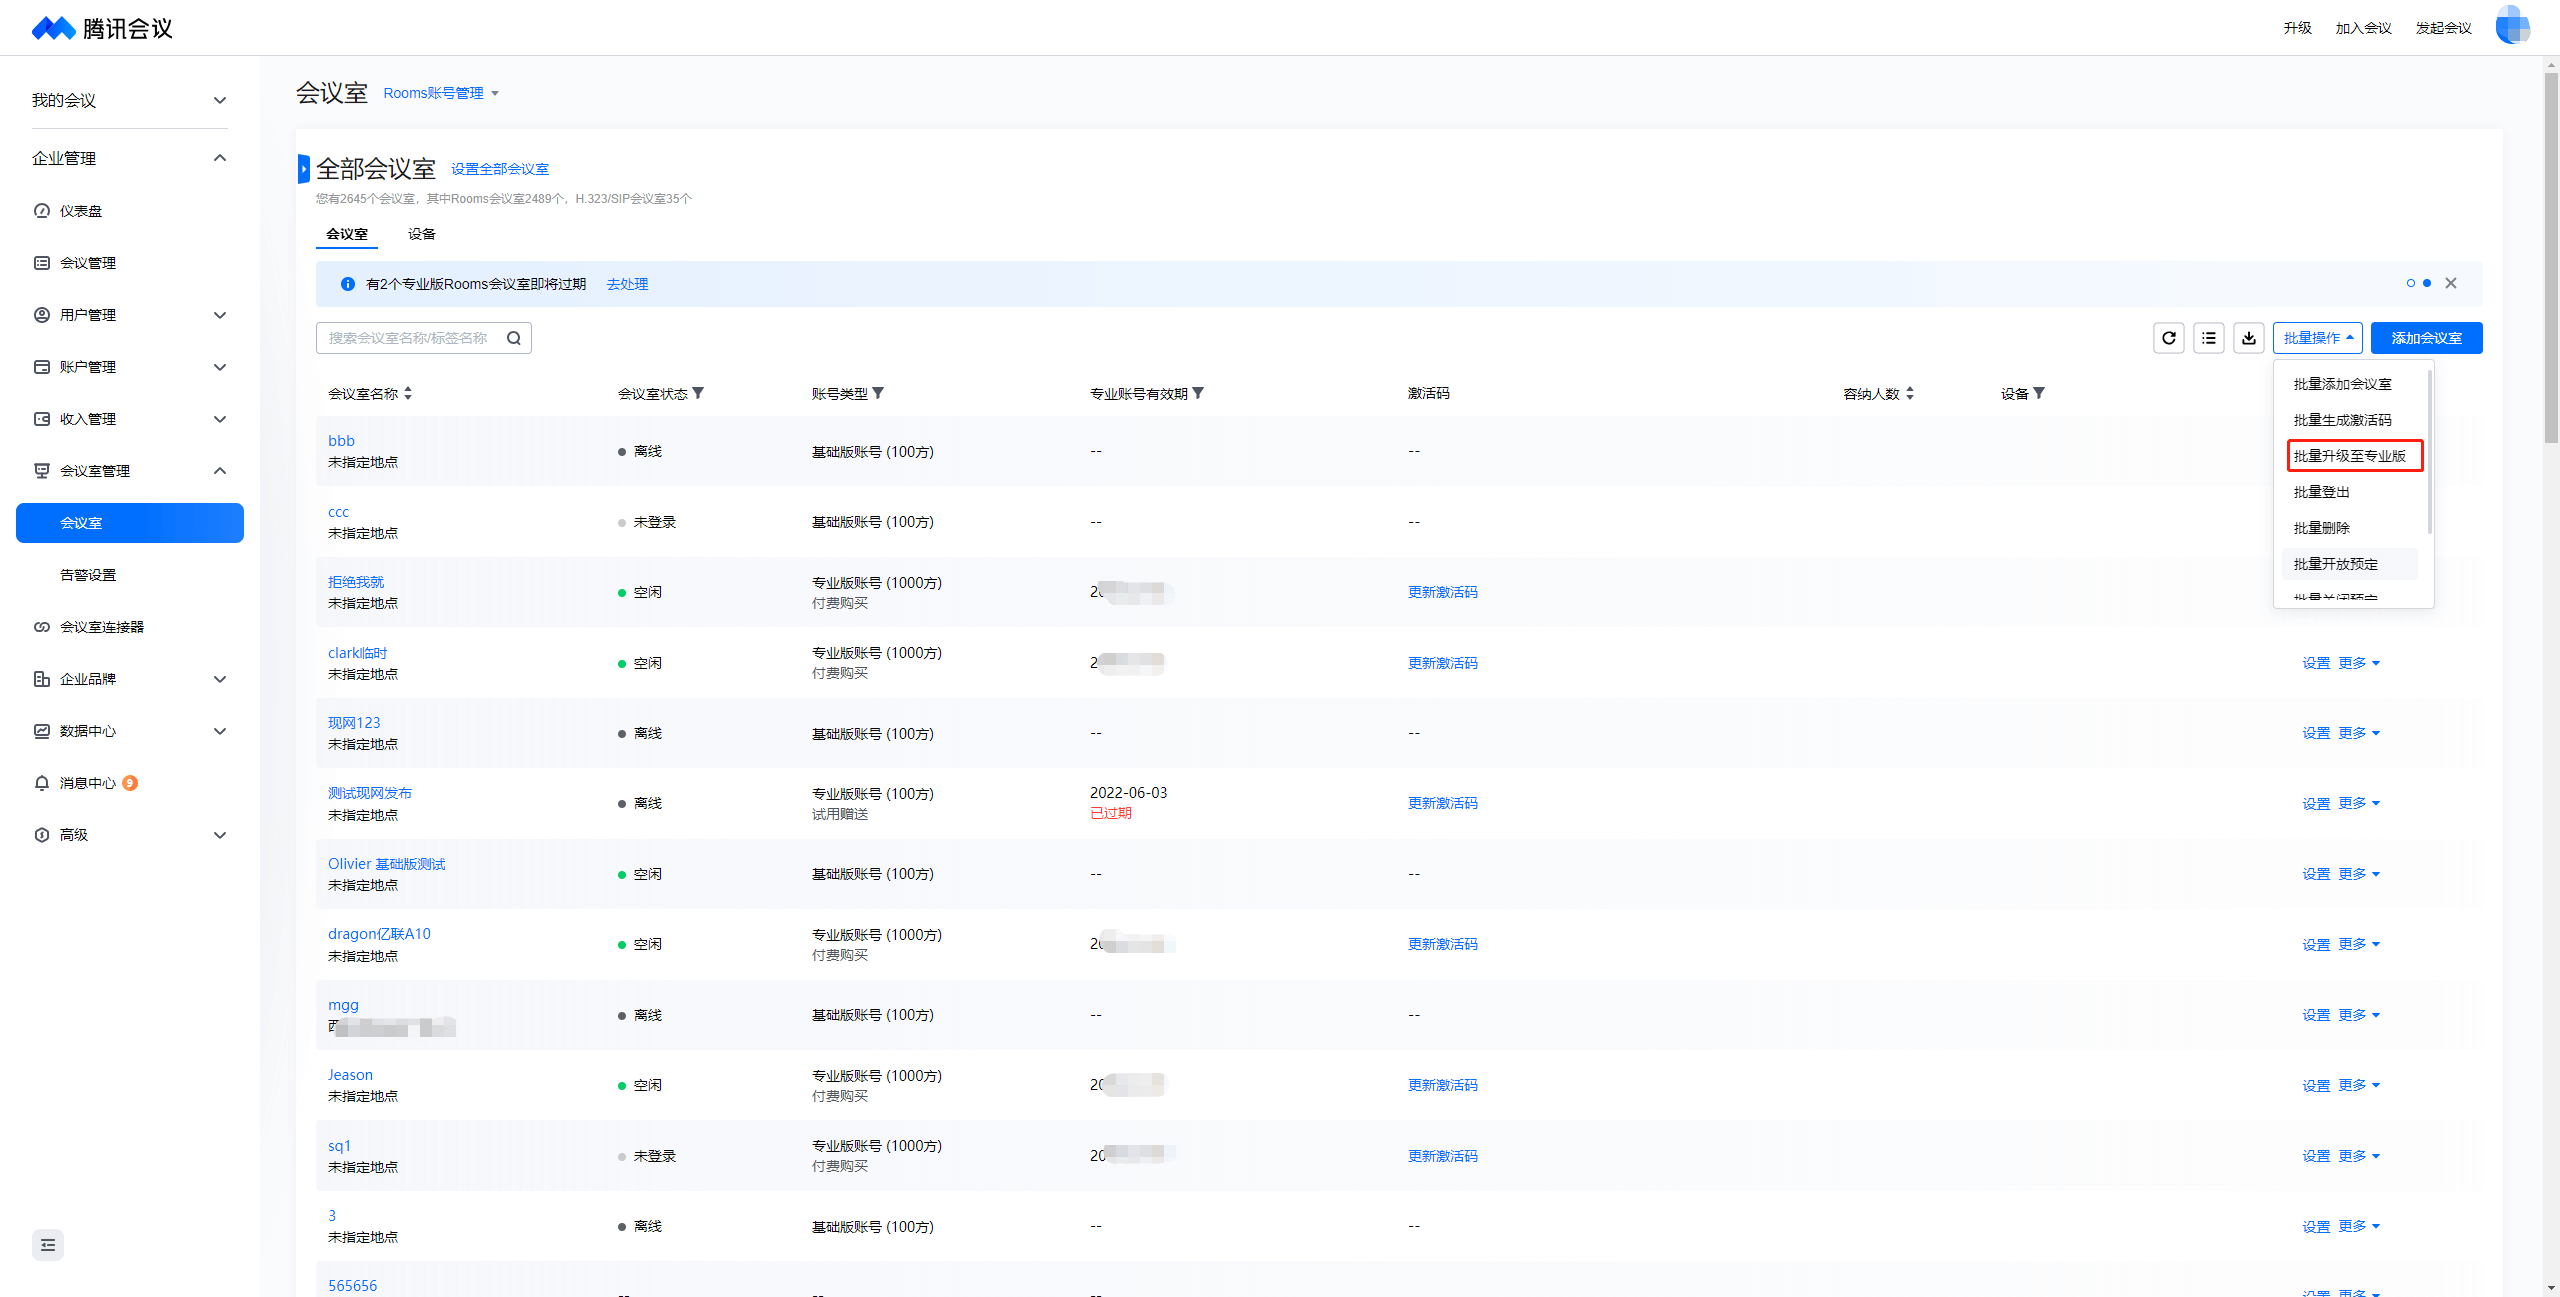Click the export download icon
Viewport: 2560px width, 1297px height.
pyautogui.click(x=2248, y=338)
